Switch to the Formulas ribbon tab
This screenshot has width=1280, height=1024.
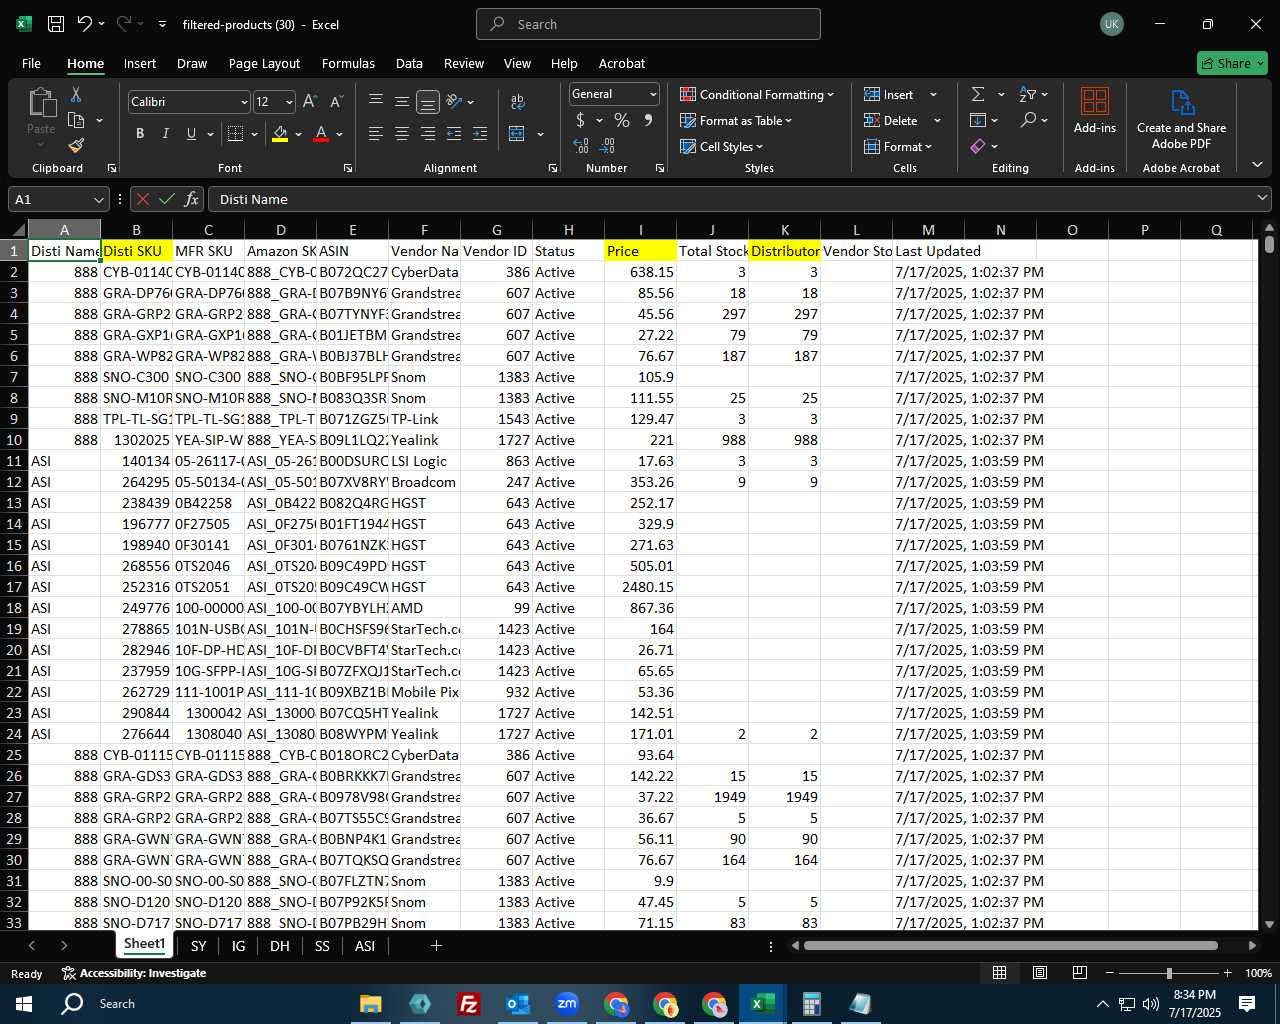click(x=348, y=63)
